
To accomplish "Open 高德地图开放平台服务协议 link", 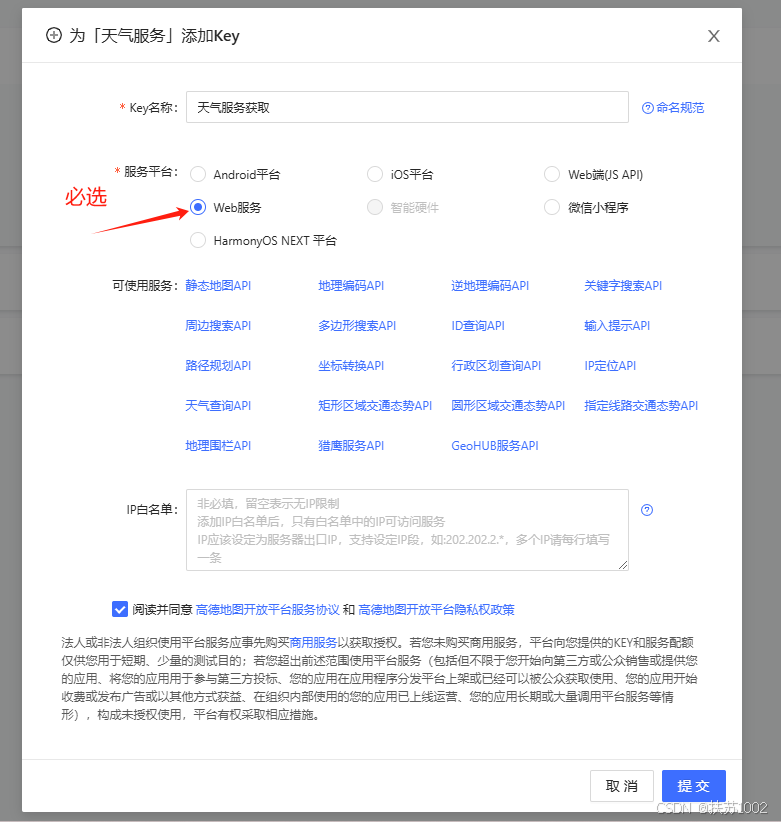I will point(267,610).
